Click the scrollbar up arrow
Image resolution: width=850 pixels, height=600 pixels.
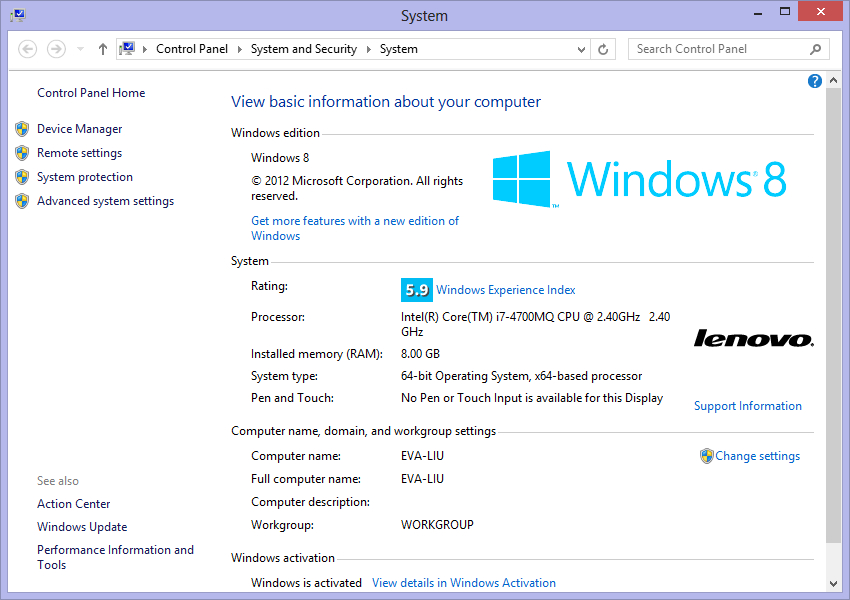833,80
